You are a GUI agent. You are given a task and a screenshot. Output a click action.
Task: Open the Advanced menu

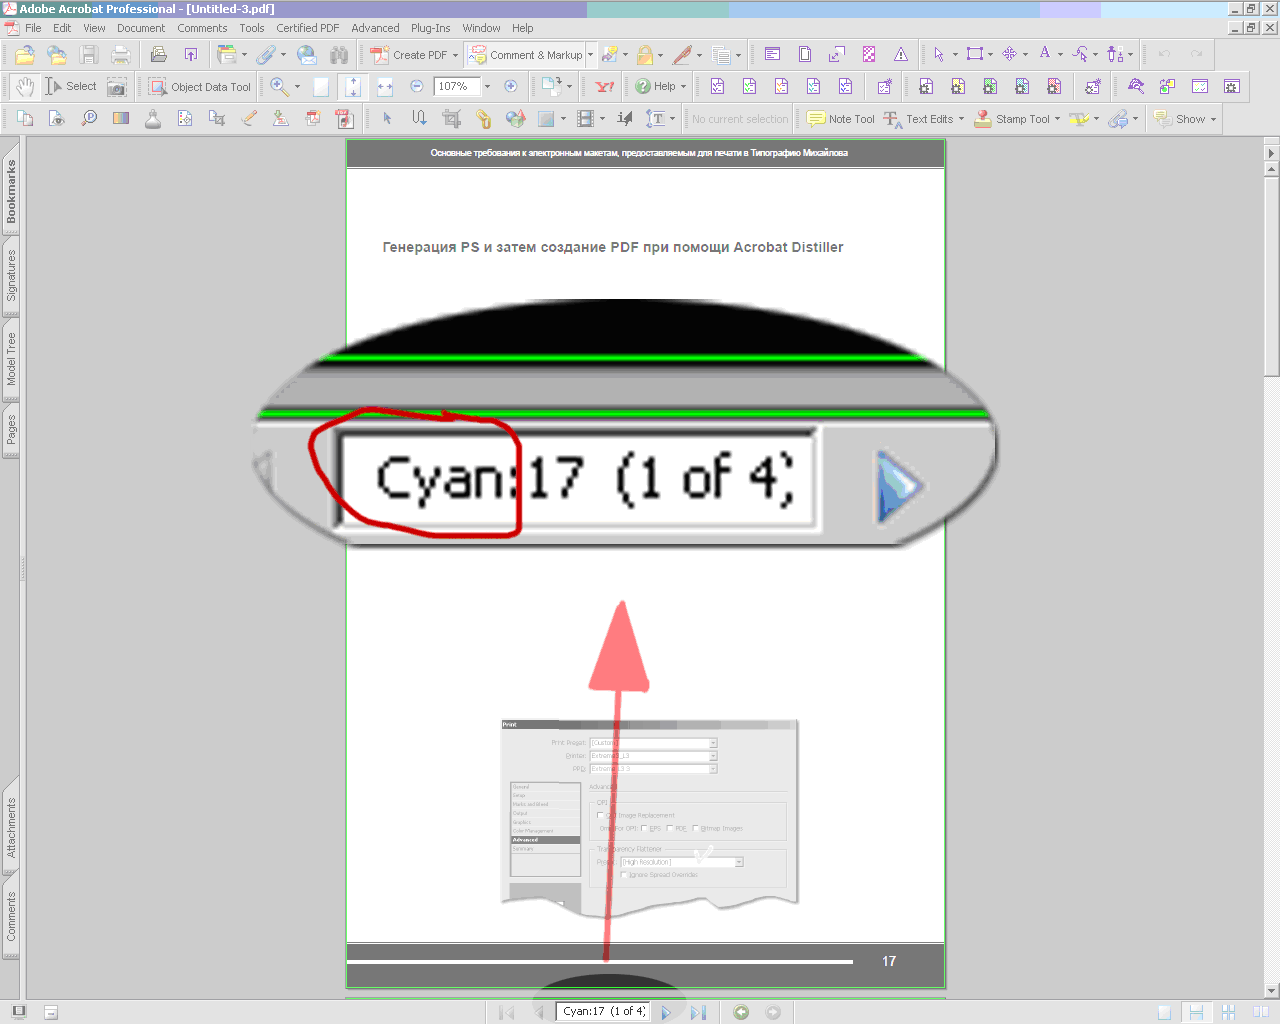click(375, 28)
